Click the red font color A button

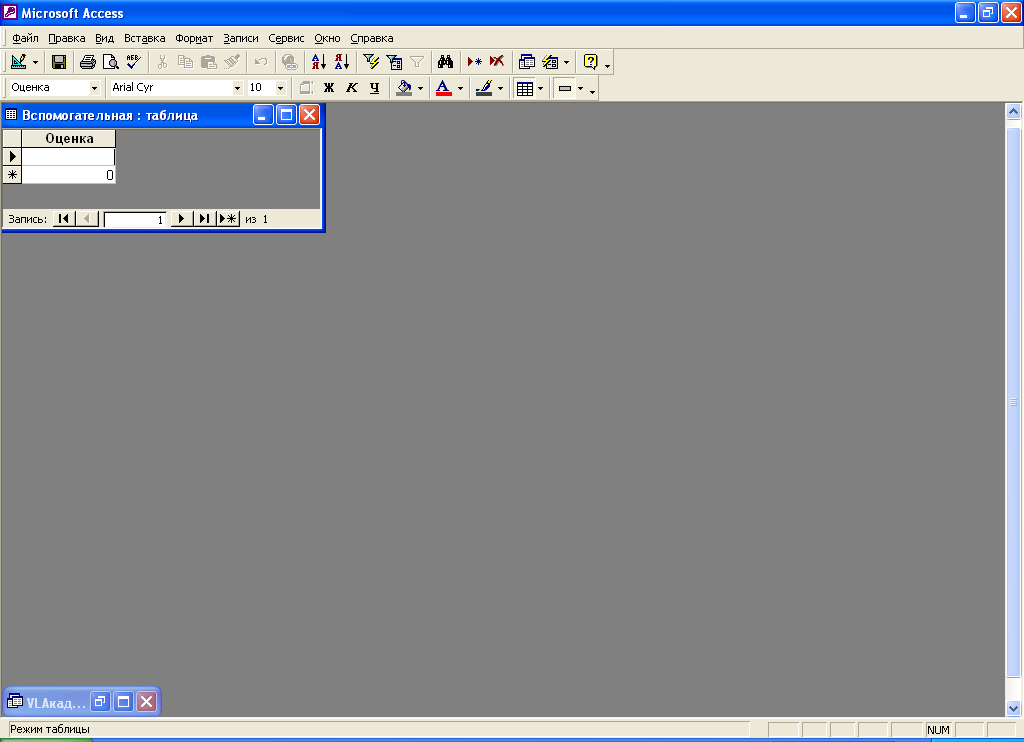click(x=443, y=88)
